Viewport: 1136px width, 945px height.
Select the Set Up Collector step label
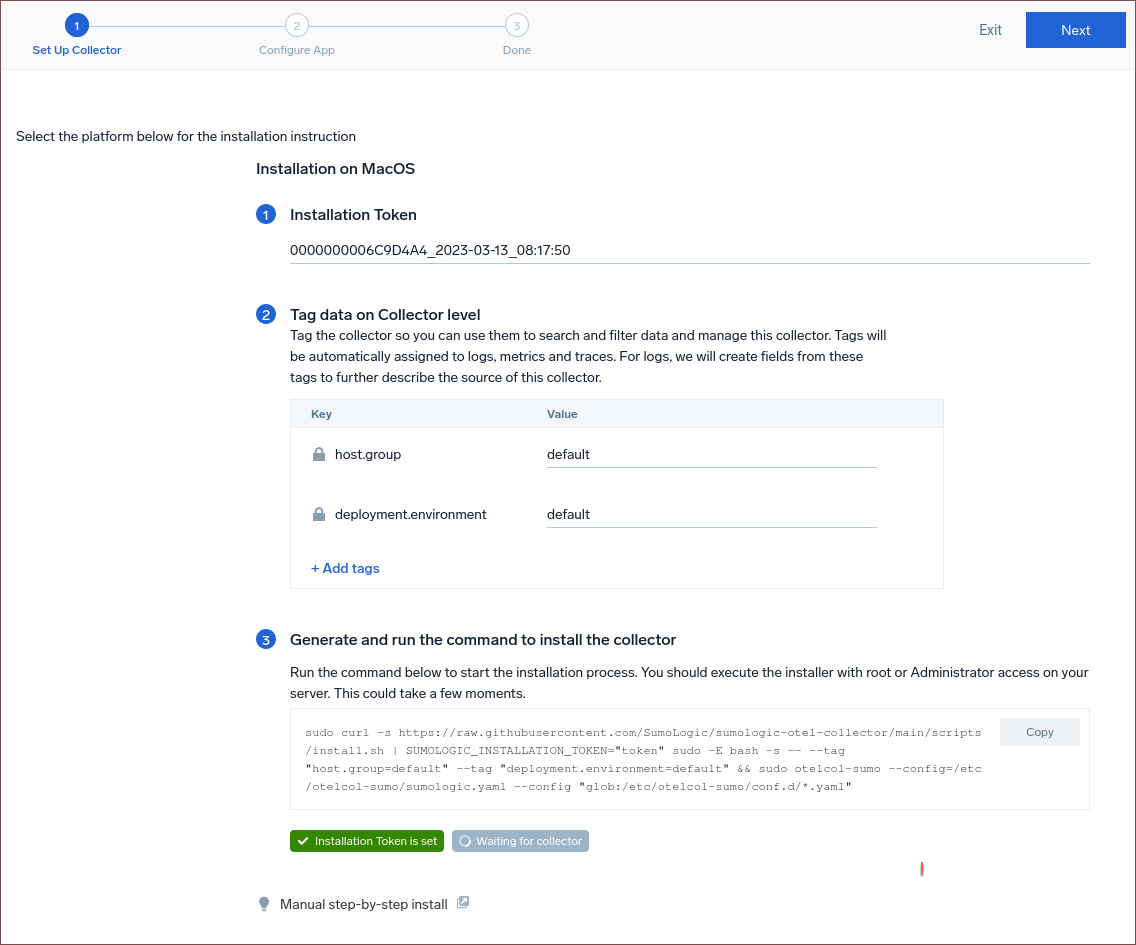(x=77, y=50)
